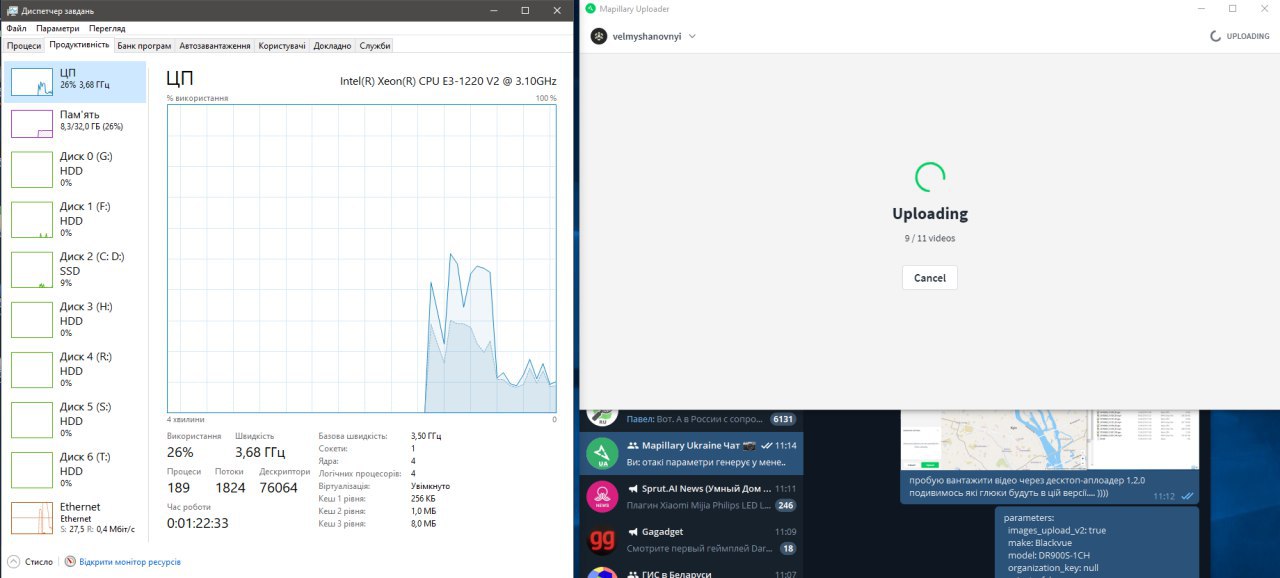Click the 246 unread counter badge
This screenshot has width=1280, height=578.
pyautogui.click(x=785, y=506)
